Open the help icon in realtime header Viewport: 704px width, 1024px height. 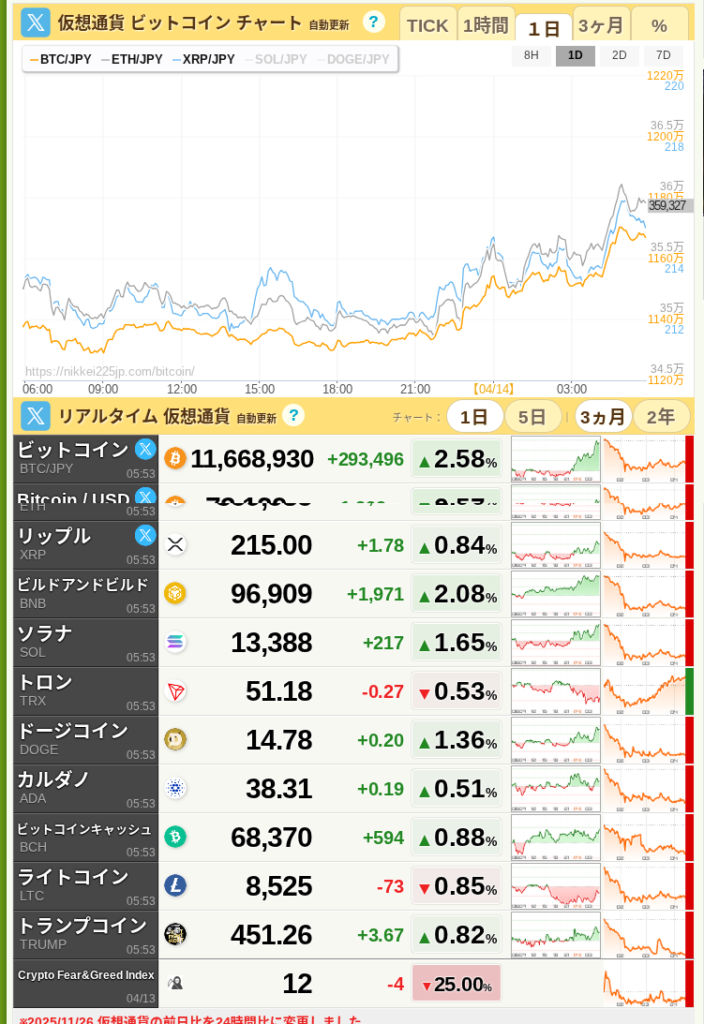[292, 415]
